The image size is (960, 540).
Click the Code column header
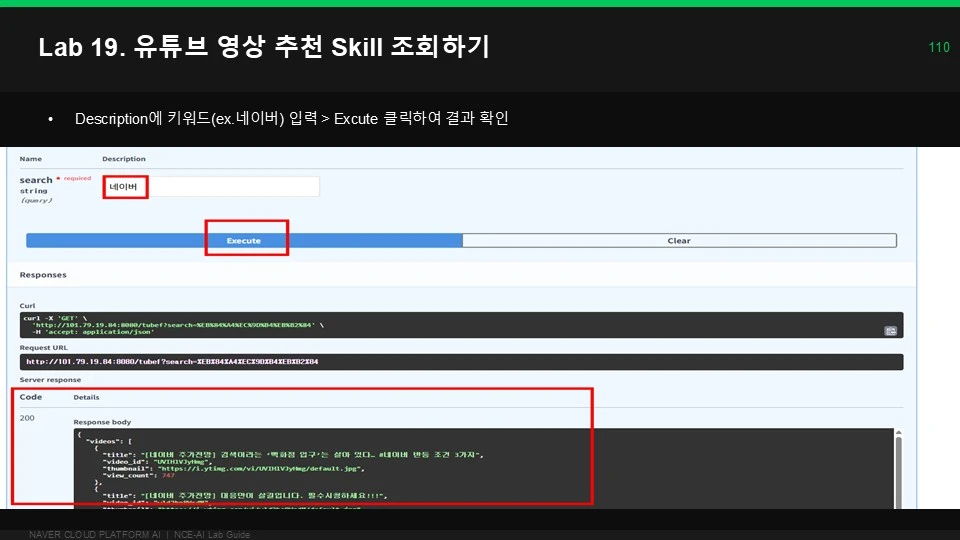coord(31,397)
